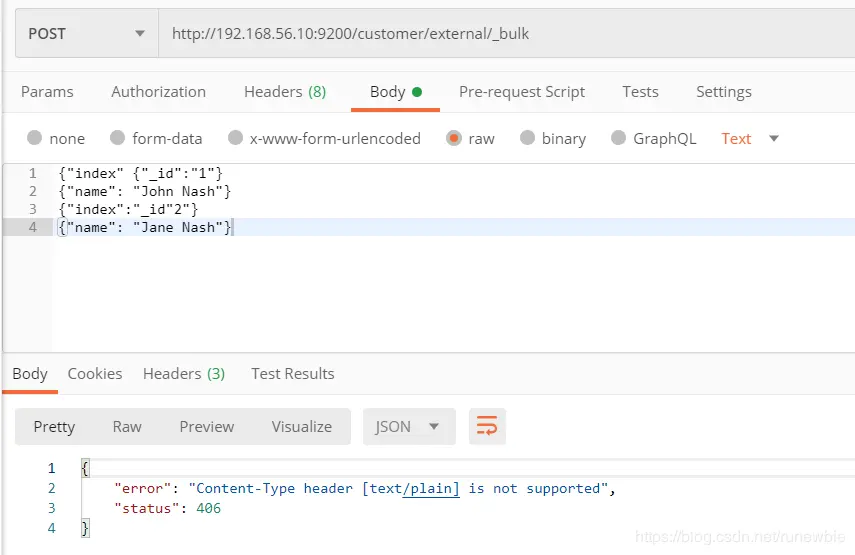
Task: Open the request Settings tab
Action: point(724,92)
